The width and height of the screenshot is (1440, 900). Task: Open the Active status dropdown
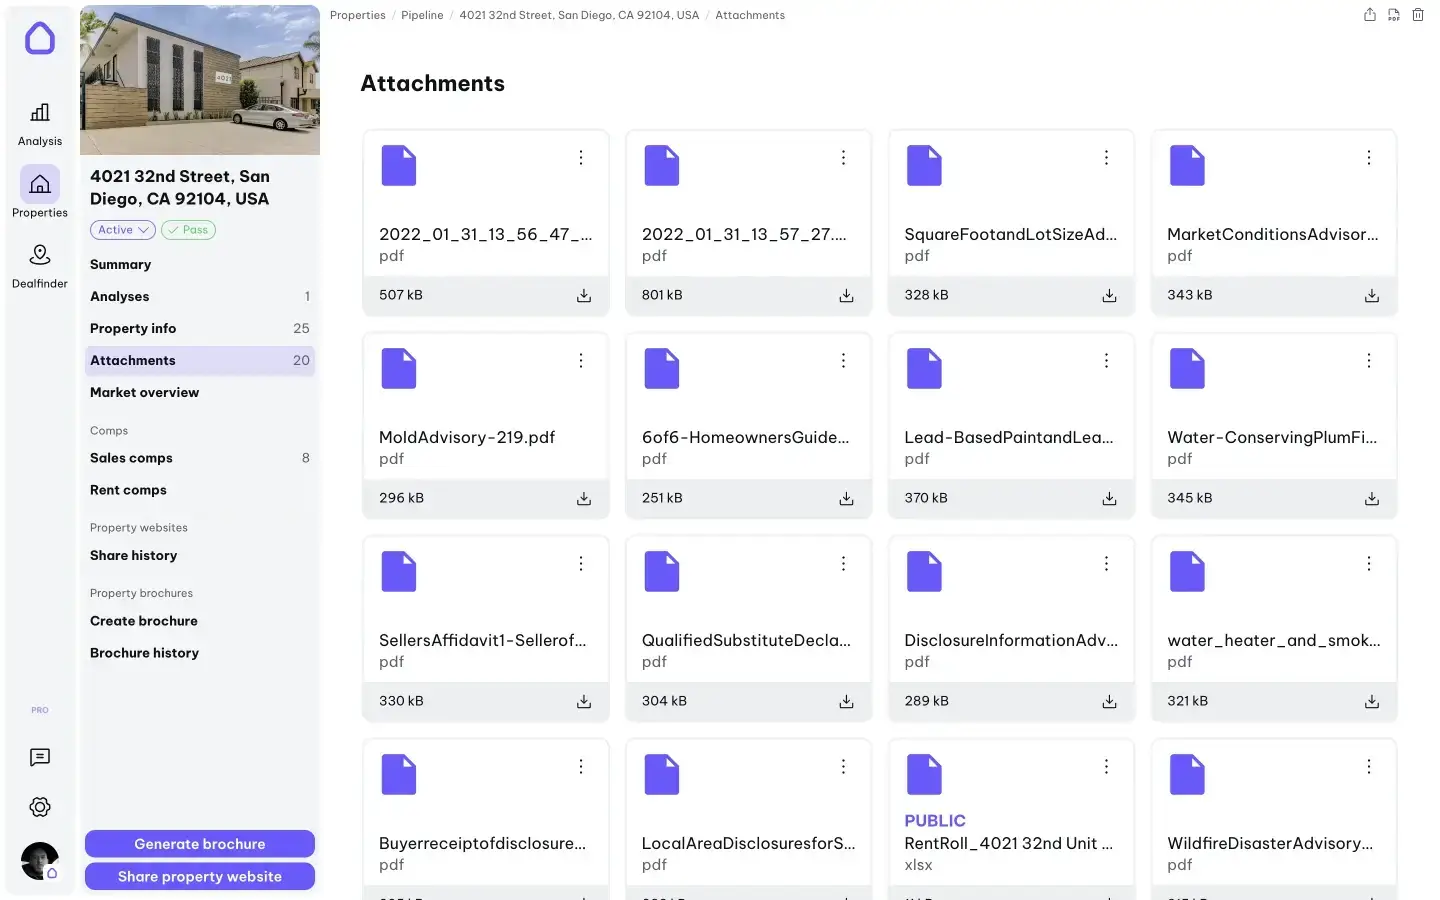[121, 230]
